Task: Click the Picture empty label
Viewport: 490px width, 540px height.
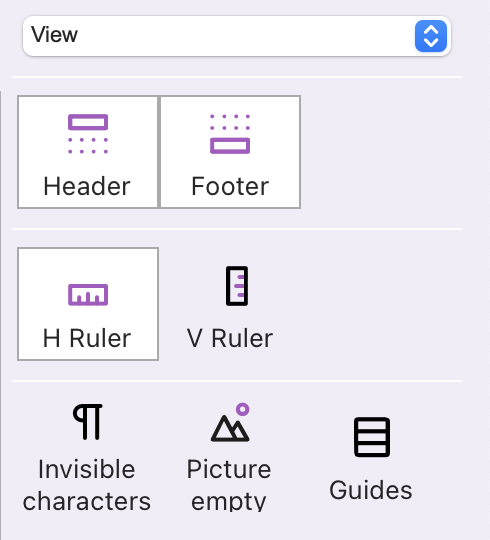Action: tap(229, 485)
